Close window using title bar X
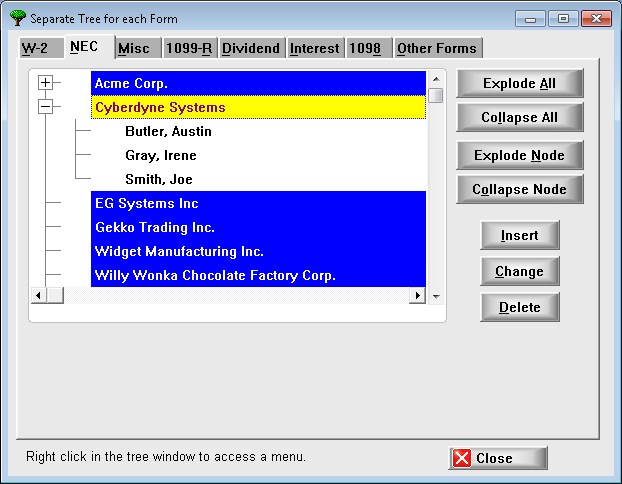The height and width of the screenshot is (484, 622). tap(596, 19)
